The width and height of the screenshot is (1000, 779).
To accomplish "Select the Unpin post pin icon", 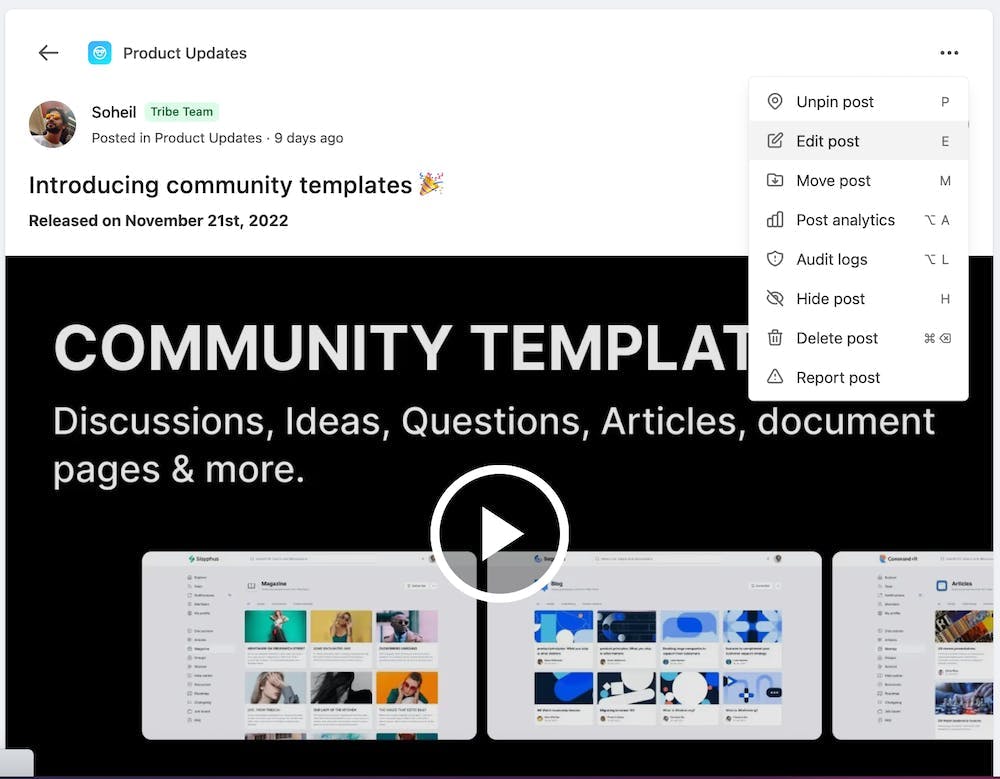I will (775, 101).
